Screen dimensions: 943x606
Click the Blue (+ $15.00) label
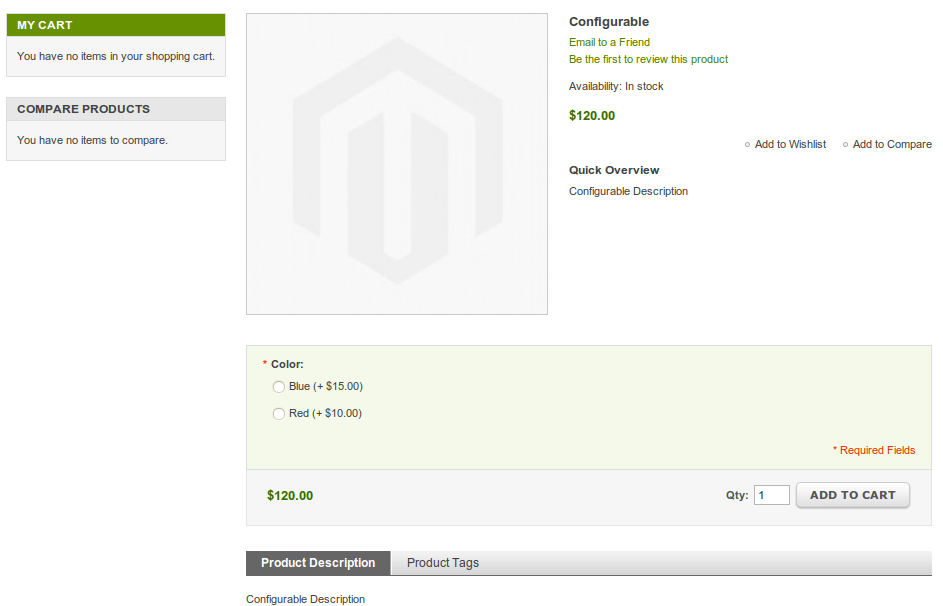pos(325,386)
